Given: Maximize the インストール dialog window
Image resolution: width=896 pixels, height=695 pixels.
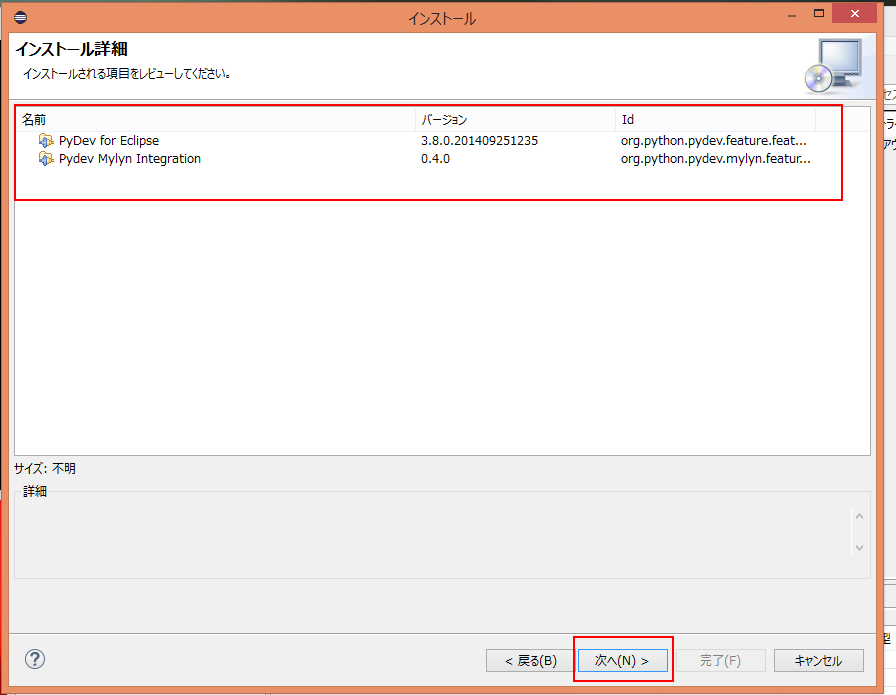Looking at the screenshot, I should [819, 14].
